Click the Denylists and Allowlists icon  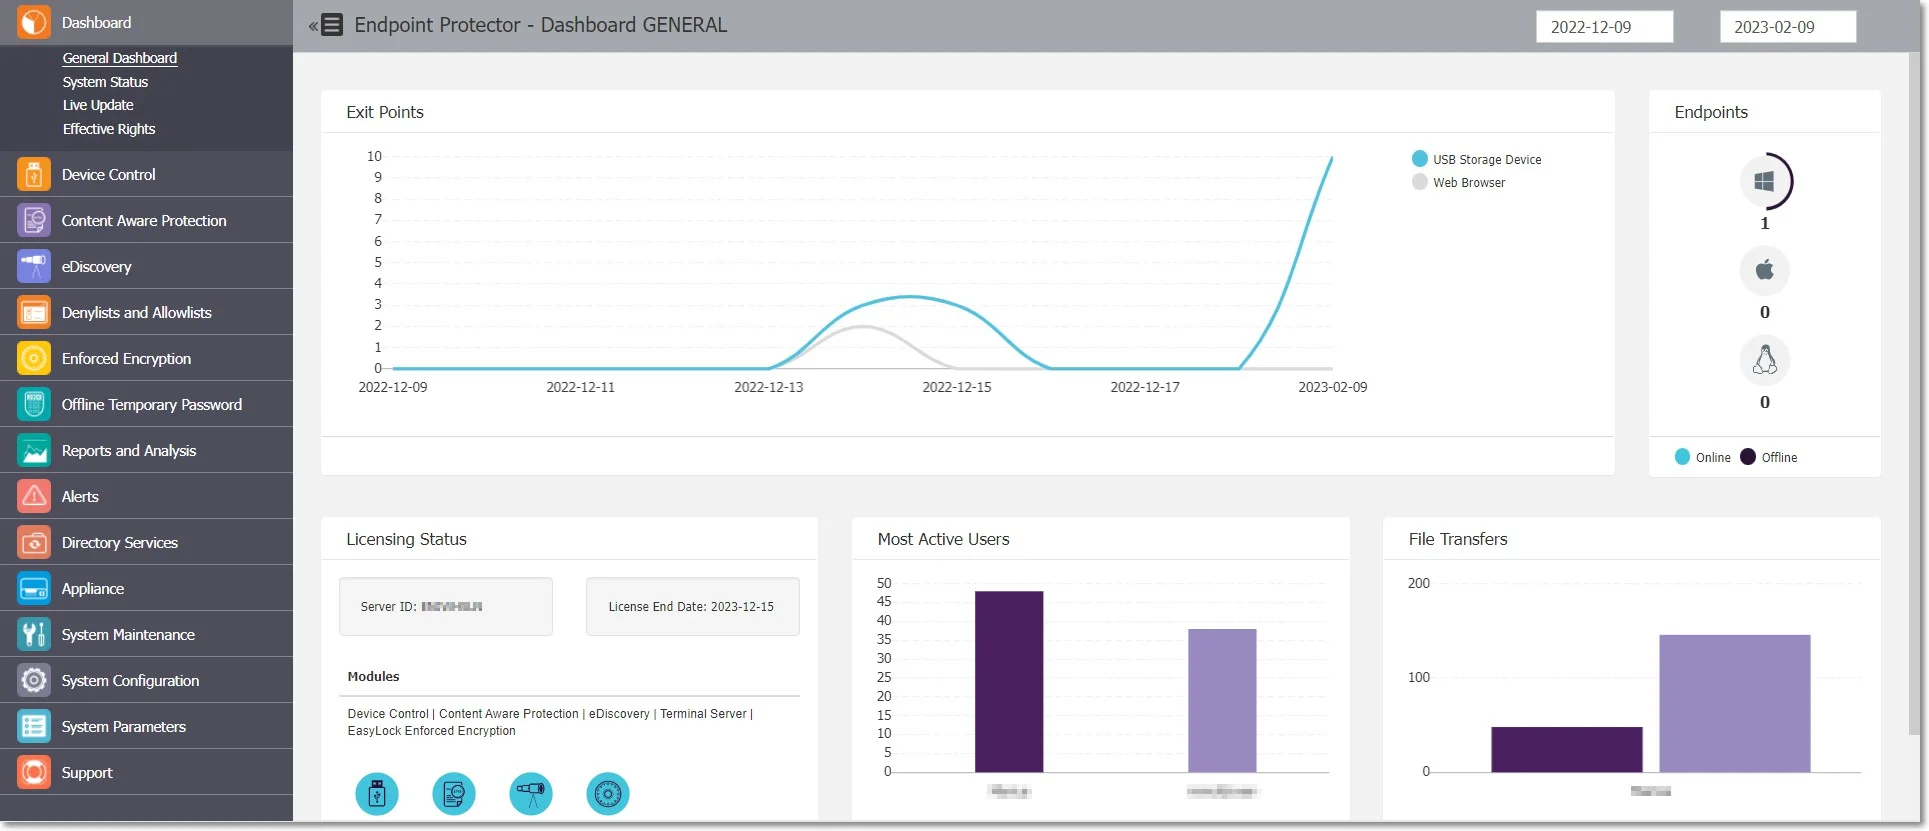coord(34,312)
